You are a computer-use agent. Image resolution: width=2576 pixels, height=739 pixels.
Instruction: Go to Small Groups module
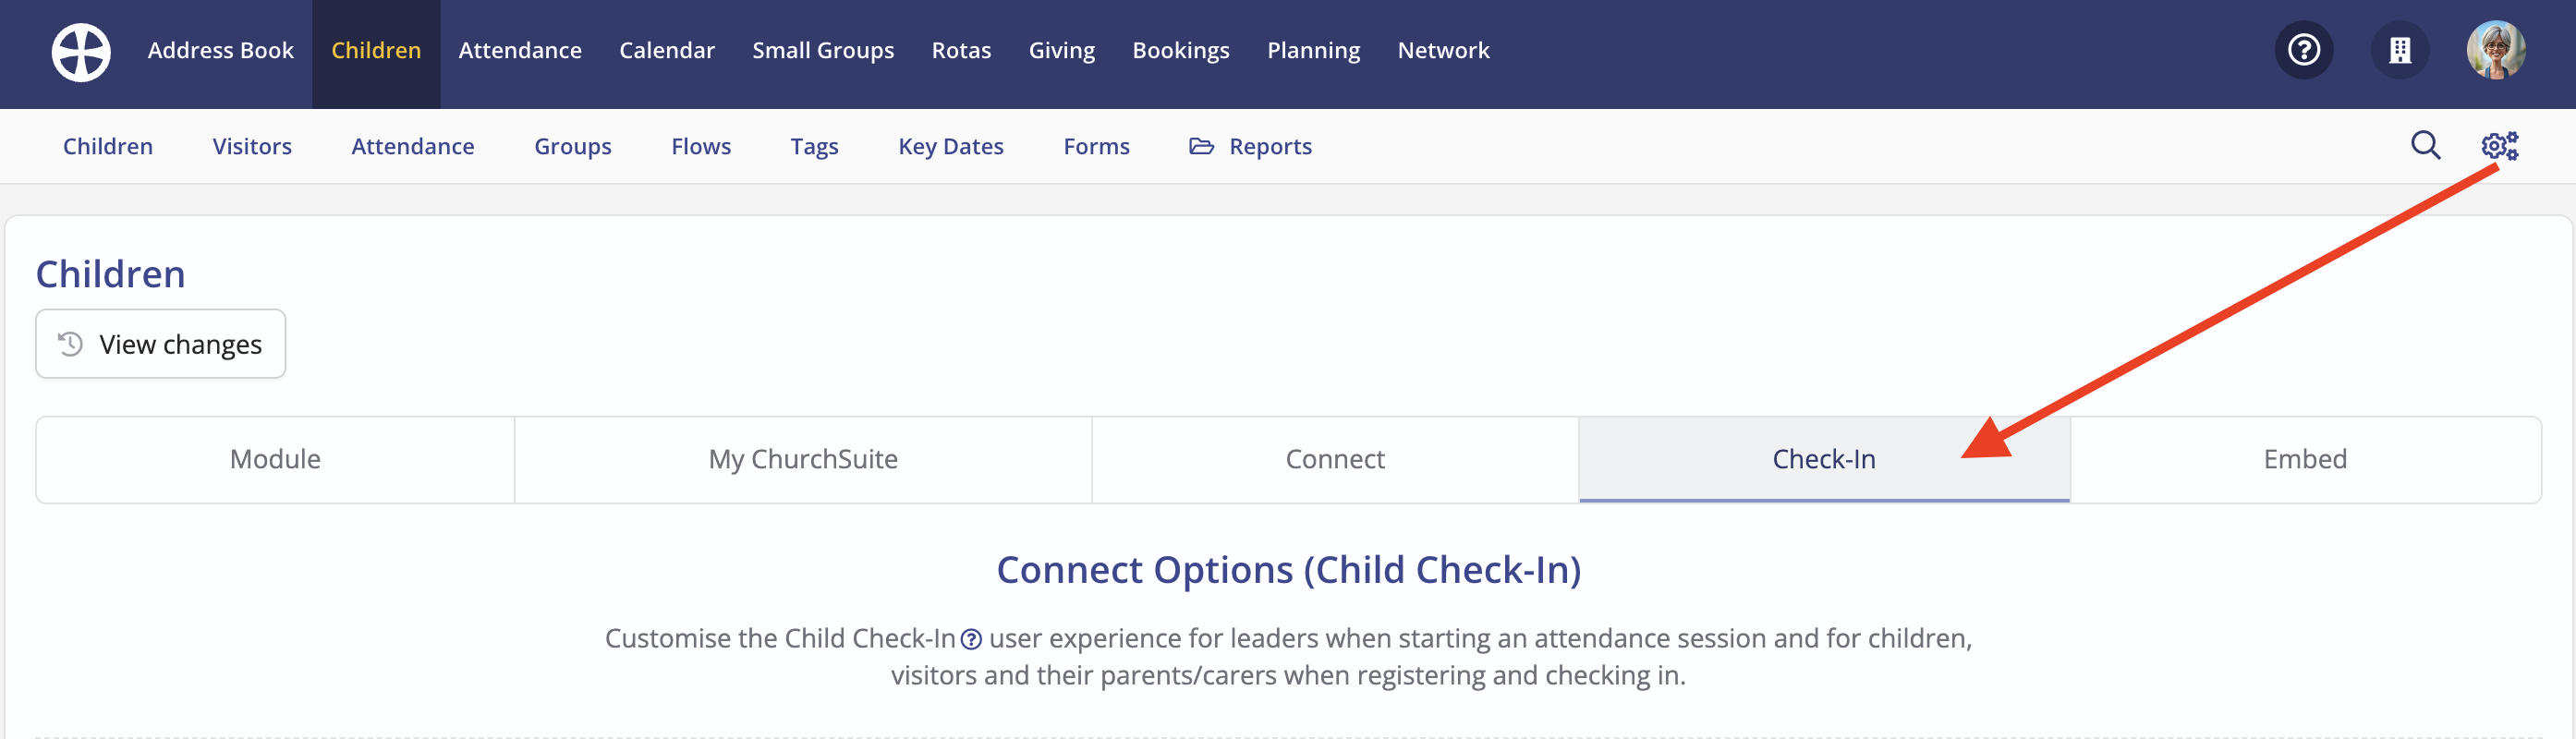tap(823, 50)
